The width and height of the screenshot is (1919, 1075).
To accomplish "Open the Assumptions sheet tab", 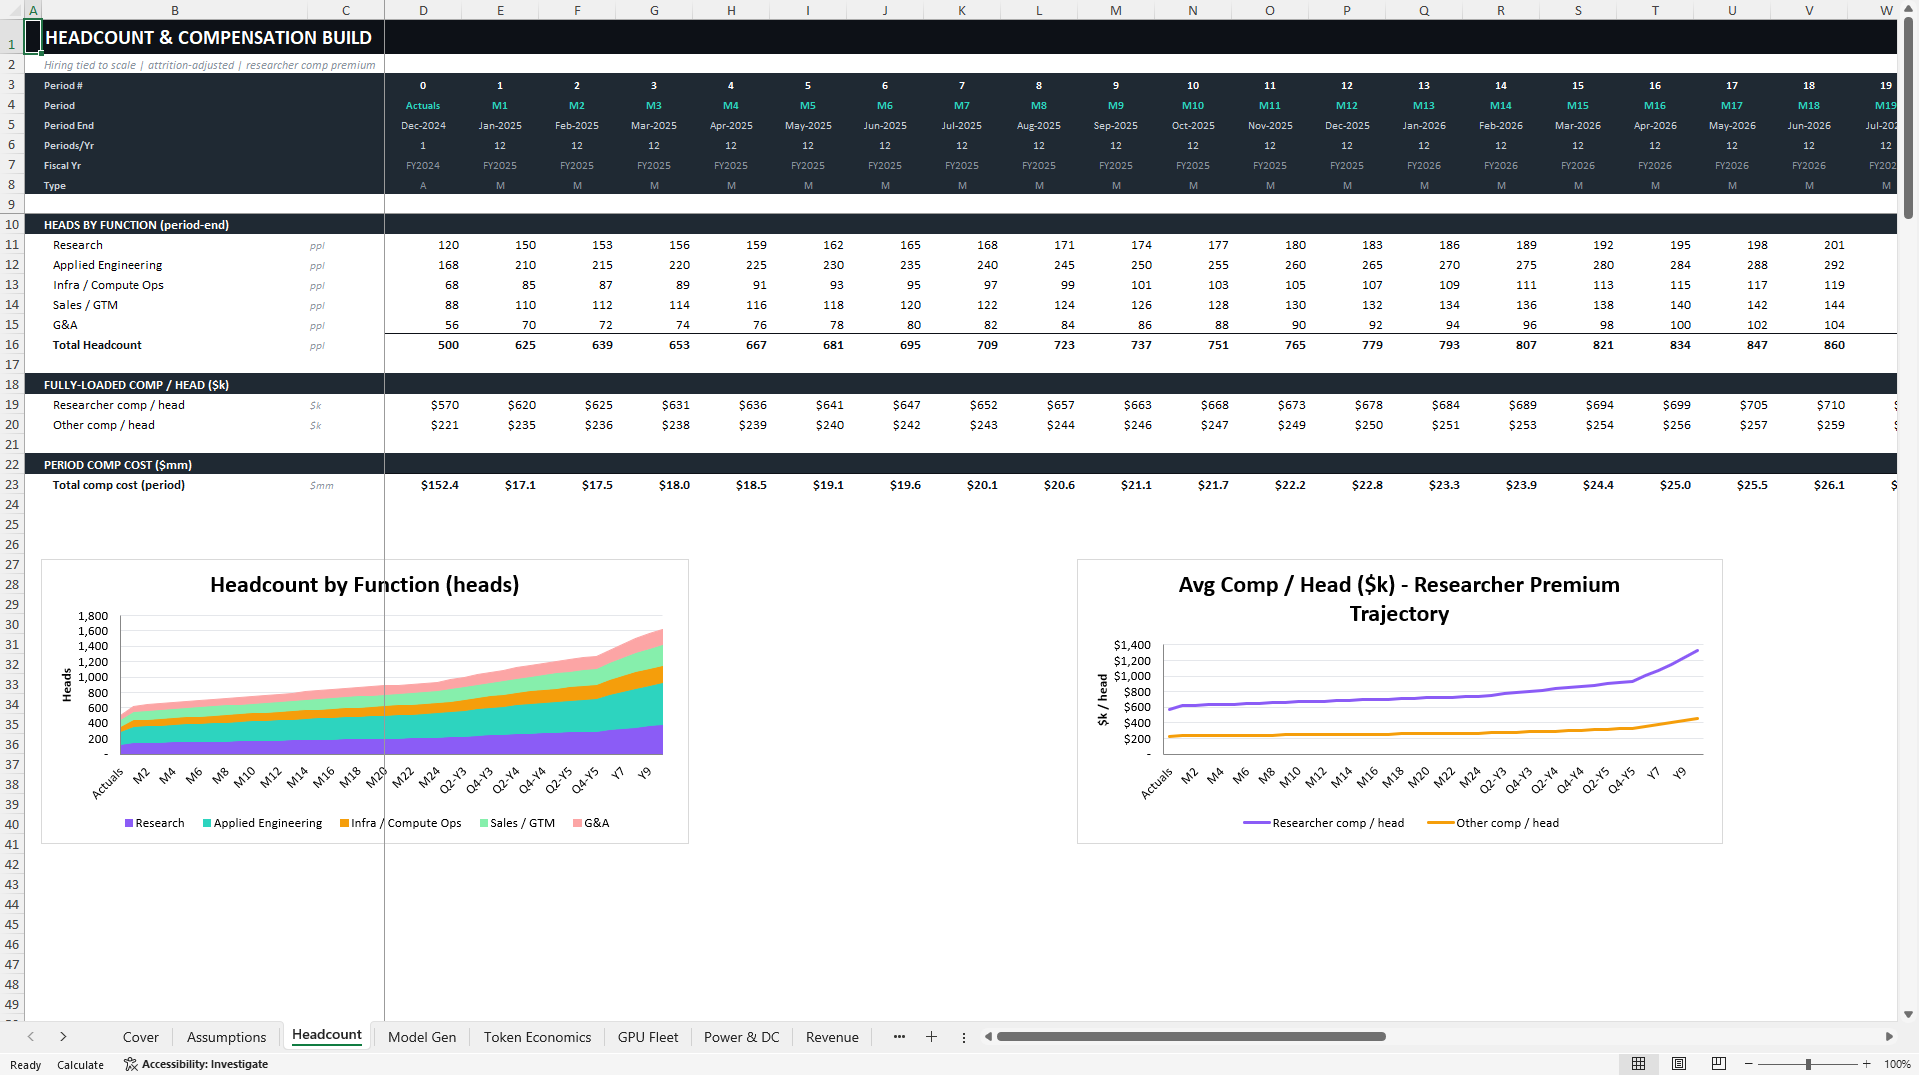I will tap(226, 1037).
